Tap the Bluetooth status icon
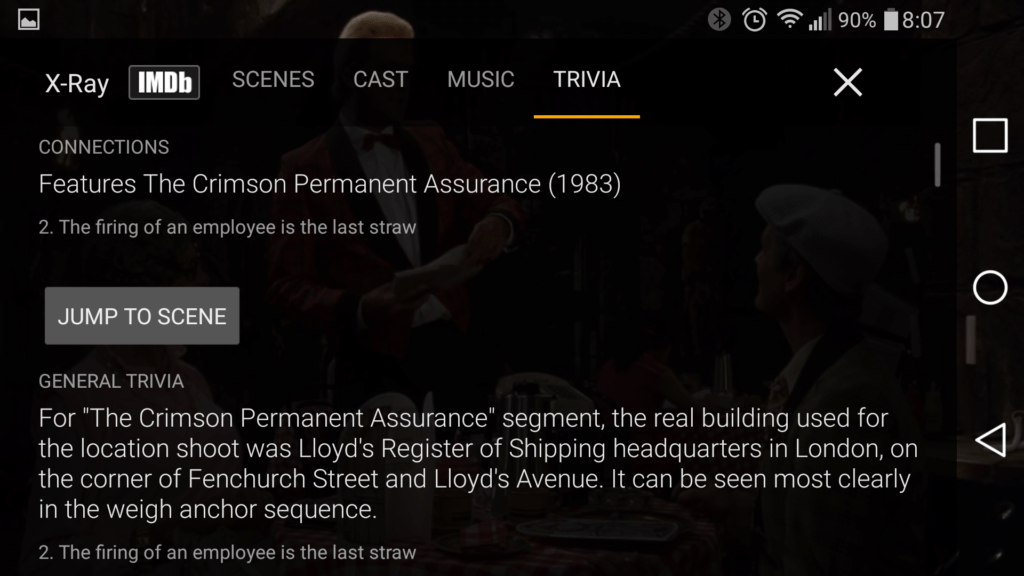Image resolution: width=1024 pixels, height=576 pixels. (x=719, y=20)
